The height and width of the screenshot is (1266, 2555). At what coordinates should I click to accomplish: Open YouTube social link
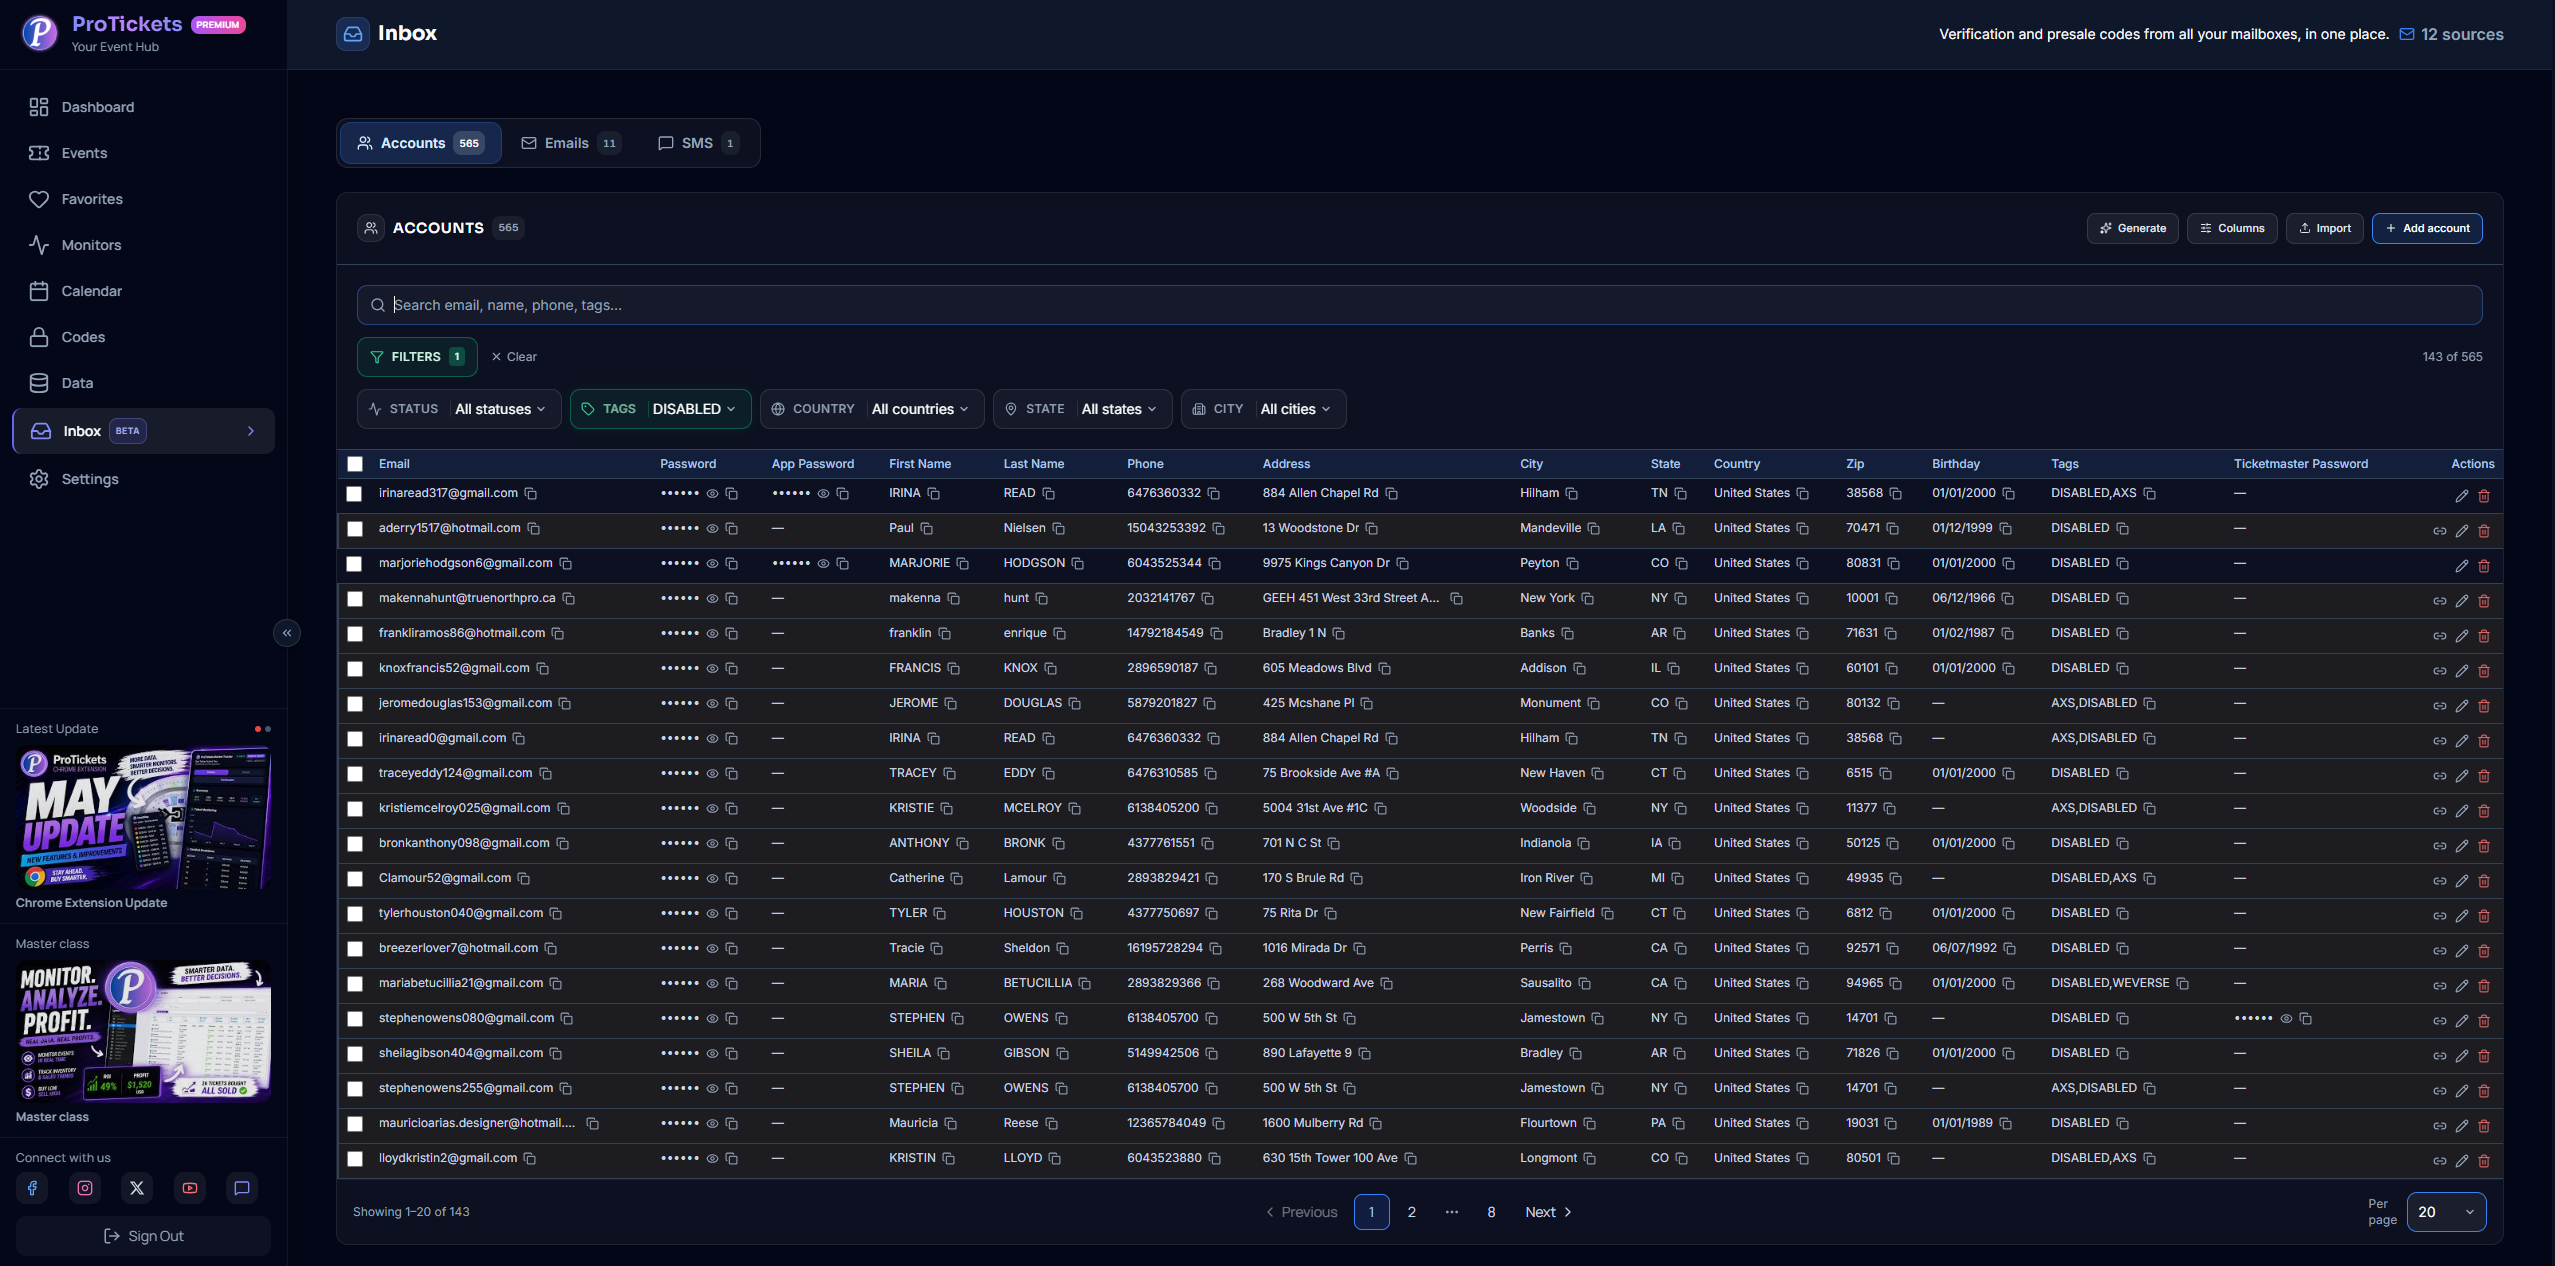pos(190,1188)
